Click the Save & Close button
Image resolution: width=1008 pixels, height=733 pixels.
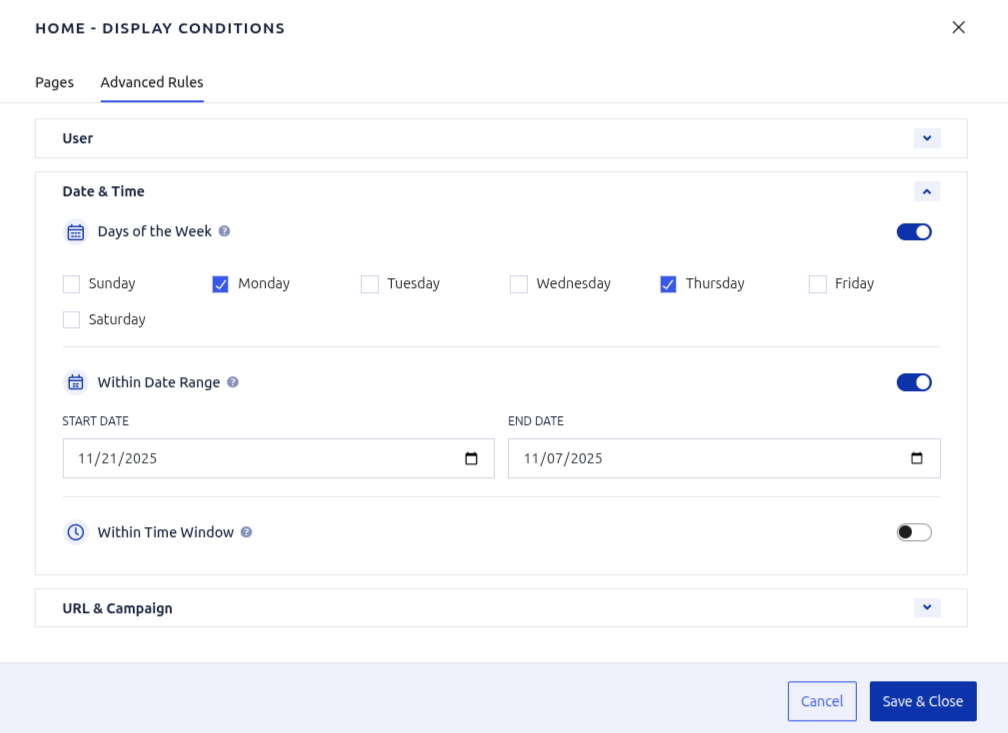coord(922,701)
